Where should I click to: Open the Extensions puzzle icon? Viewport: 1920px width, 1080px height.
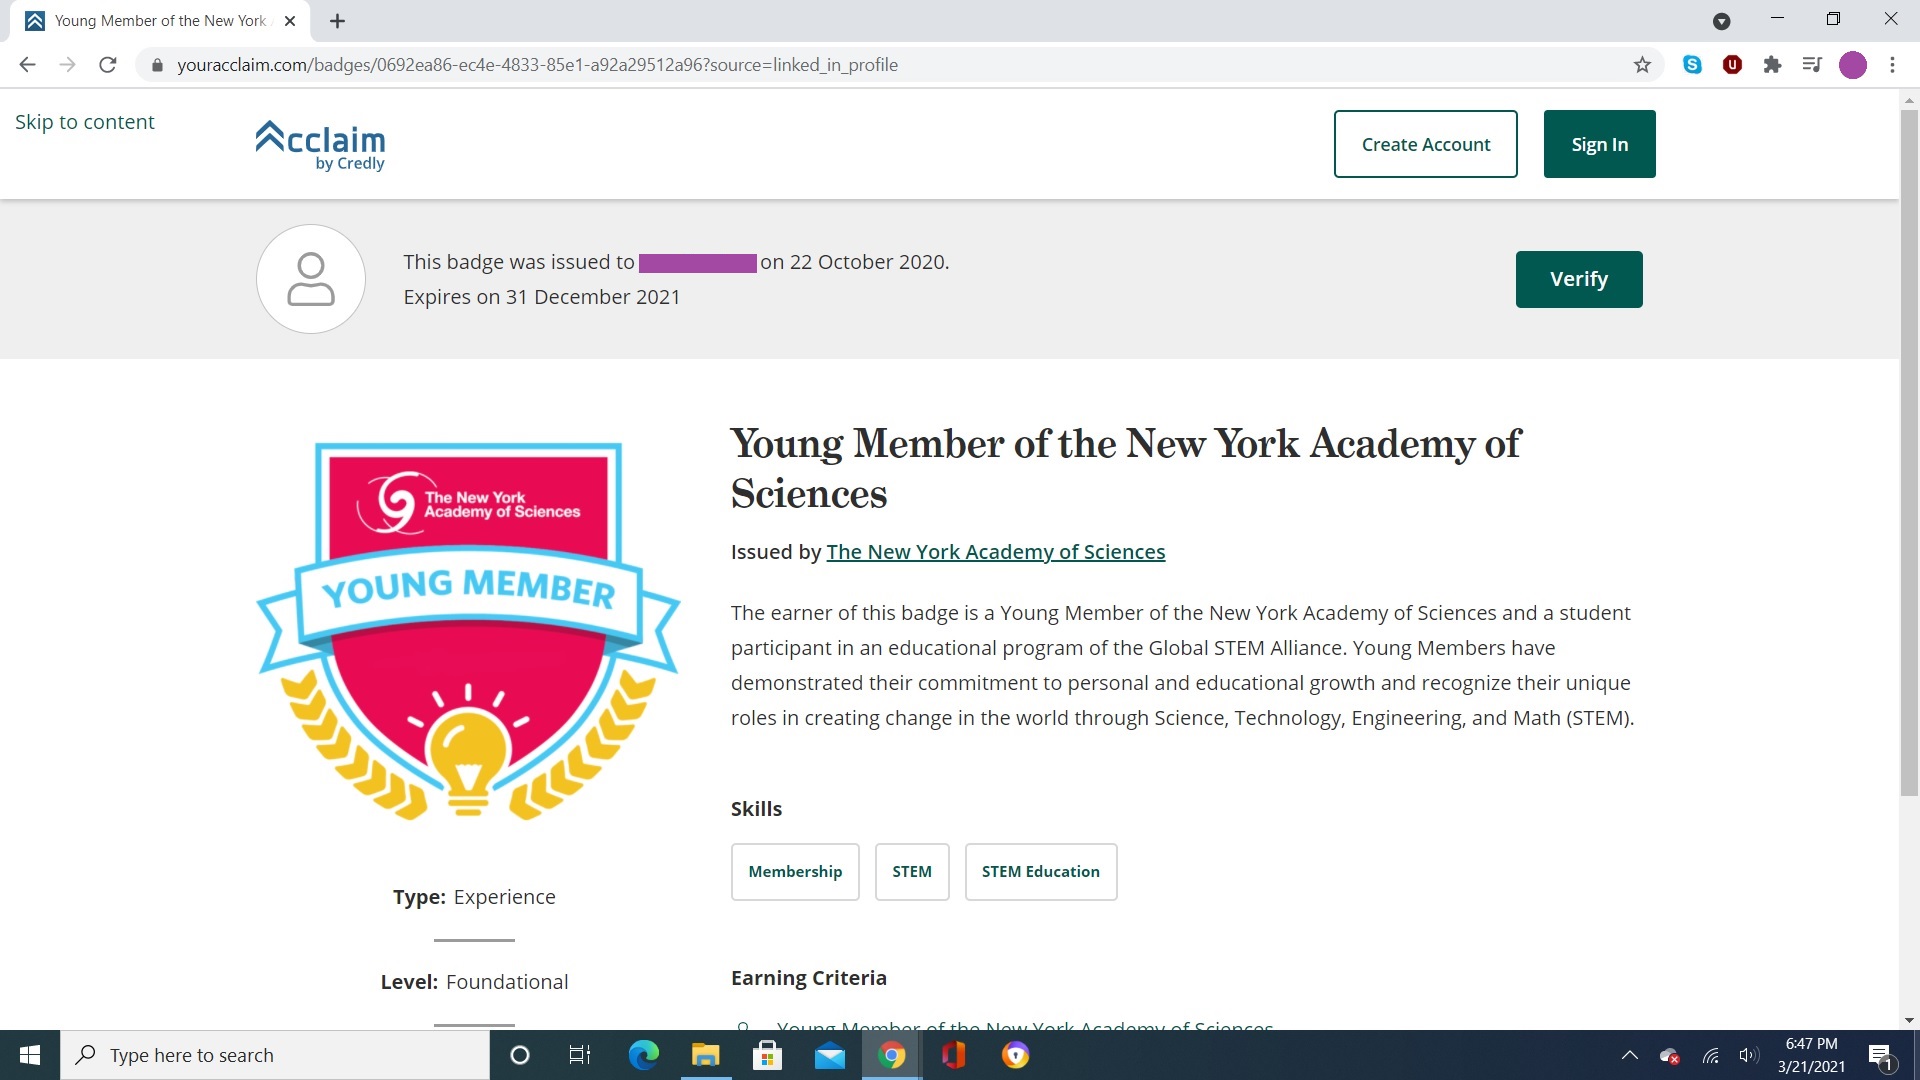coord(1772,65)
